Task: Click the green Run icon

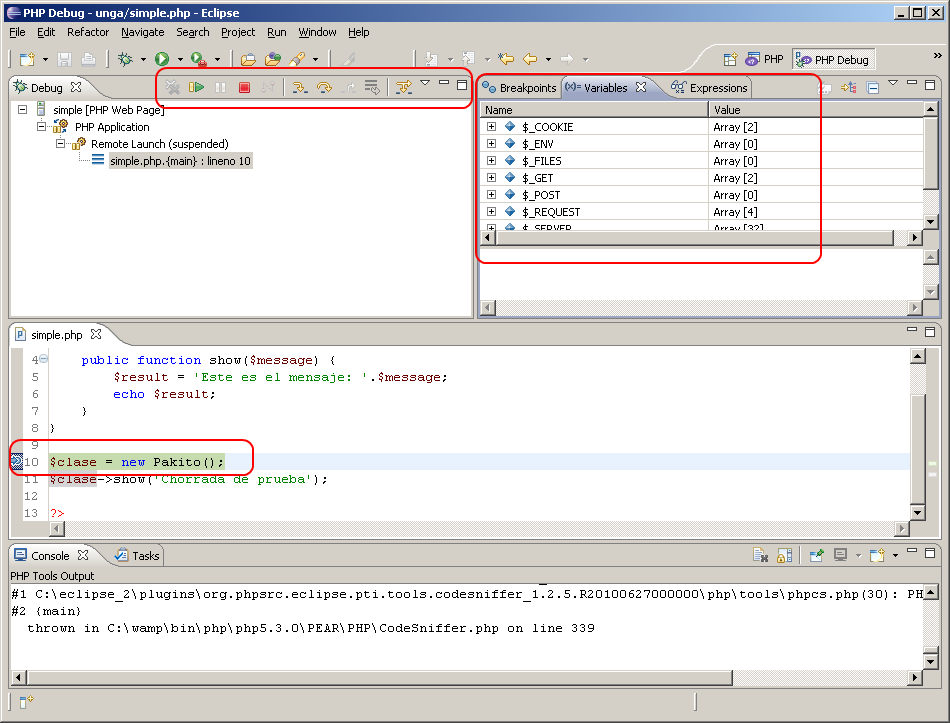Action: [x=162, y=59]
